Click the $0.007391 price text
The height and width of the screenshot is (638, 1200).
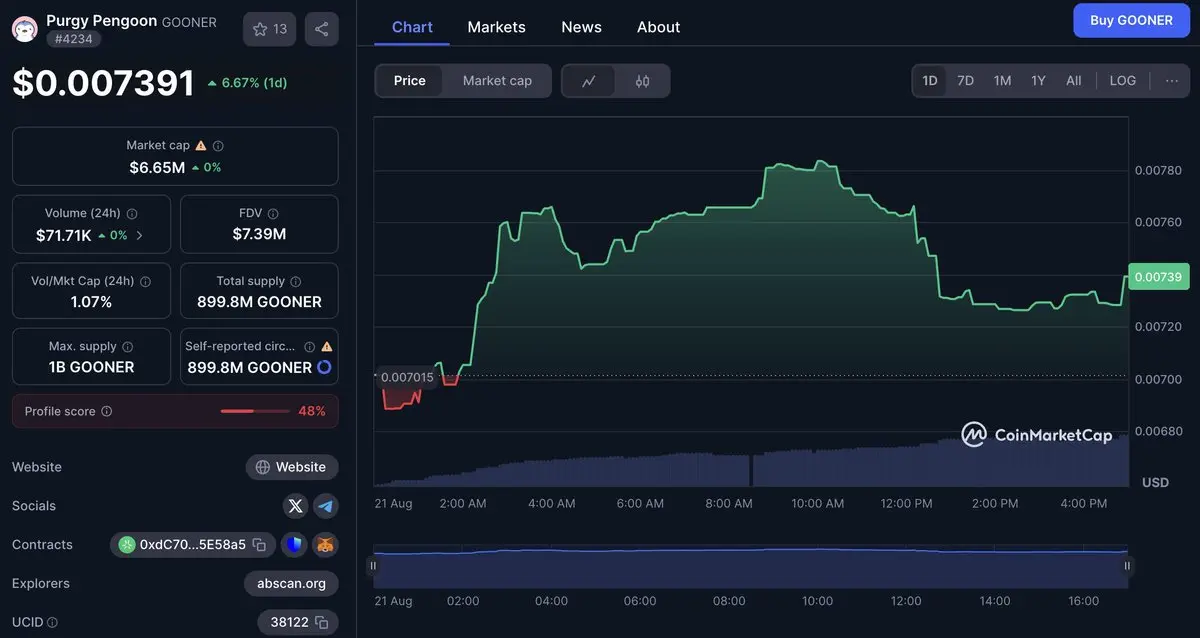click(103, 82)
